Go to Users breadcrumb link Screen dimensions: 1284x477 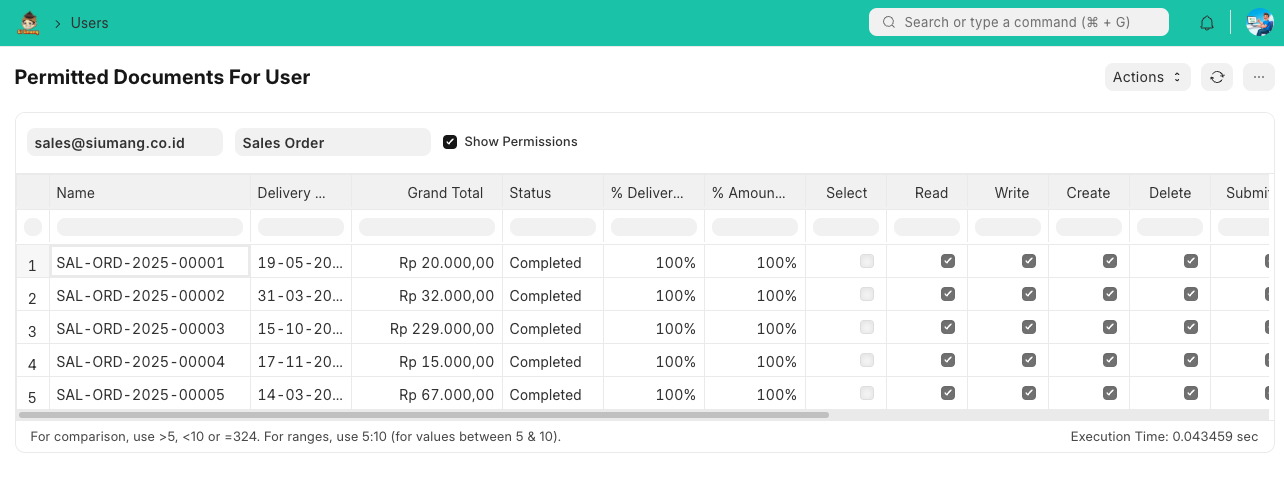89,23
